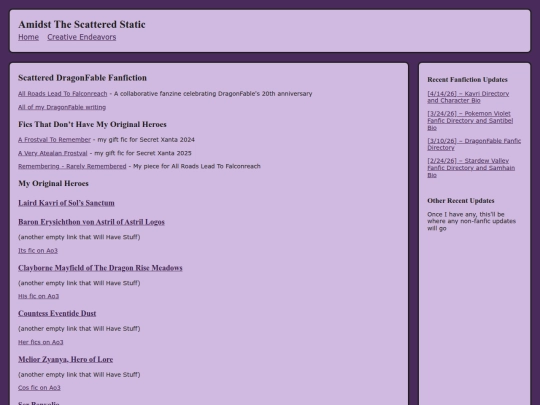Click placeholder text under Clayborne Mayfield heading
This screenshot has height=405, width=540.
click(x=79, y=283)
